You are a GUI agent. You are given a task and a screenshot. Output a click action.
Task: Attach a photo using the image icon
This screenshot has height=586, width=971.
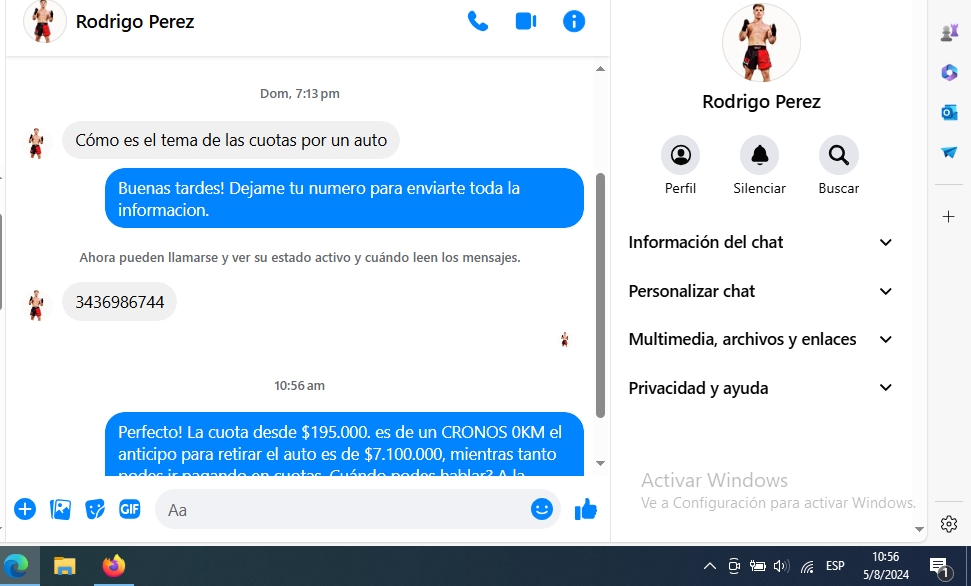click(61, 509)
